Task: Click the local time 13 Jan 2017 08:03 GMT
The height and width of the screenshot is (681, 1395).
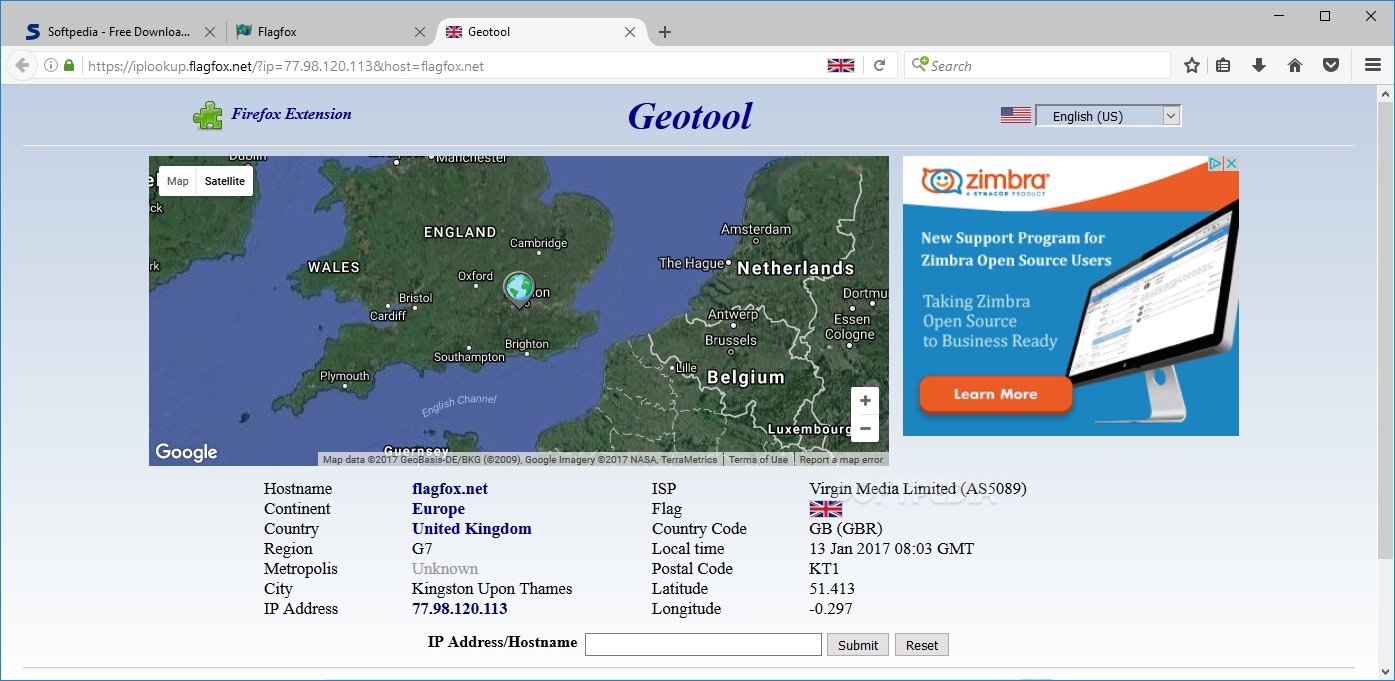Action: click(x=891, y=549)
